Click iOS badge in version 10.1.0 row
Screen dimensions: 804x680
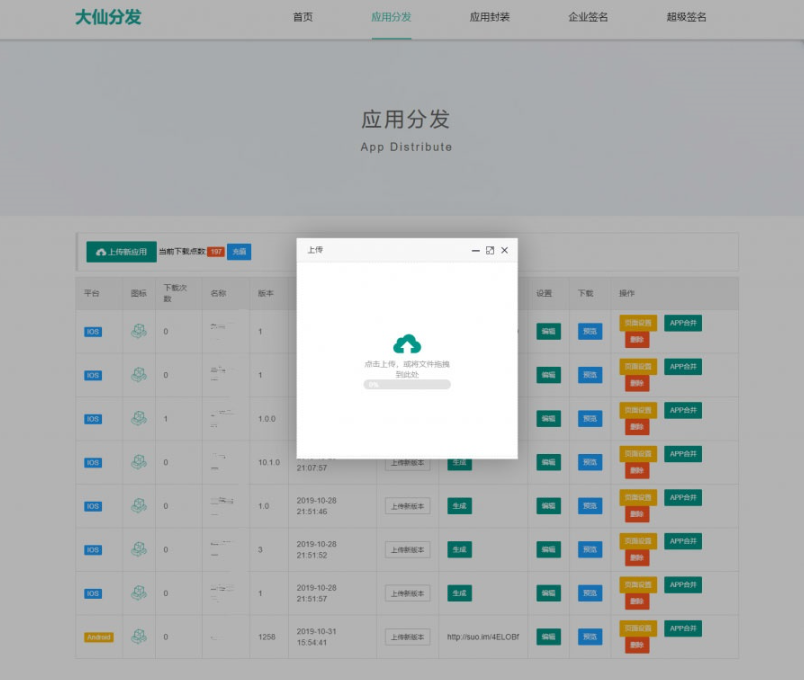click(93, 463)
